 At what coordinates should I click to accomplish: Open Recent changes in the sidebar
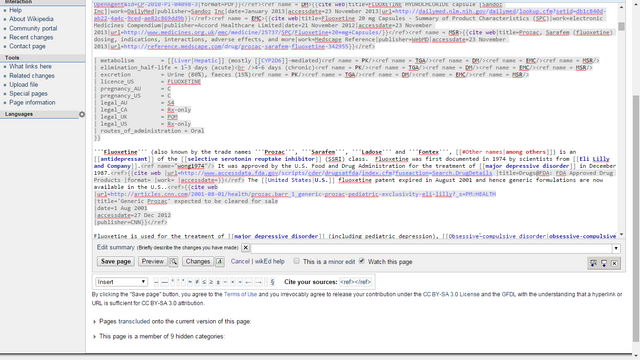31,38
